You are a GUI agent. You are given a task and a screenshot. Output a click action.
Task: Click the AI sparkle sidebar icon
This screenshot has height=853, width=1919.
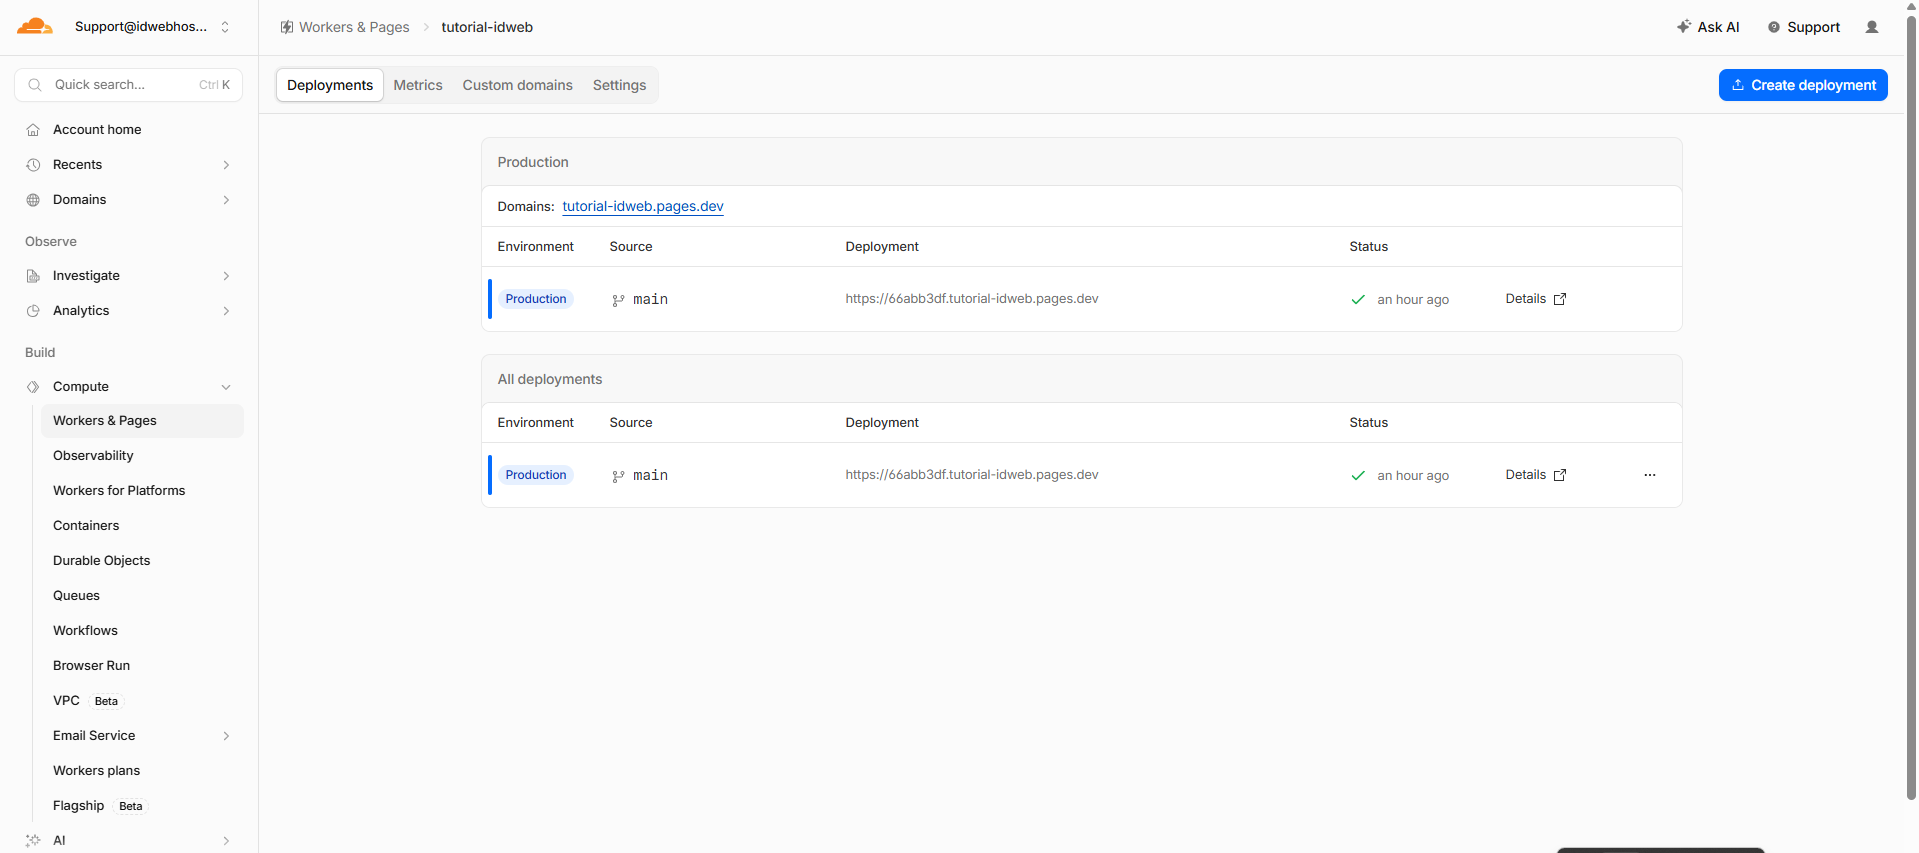(33, 841)
